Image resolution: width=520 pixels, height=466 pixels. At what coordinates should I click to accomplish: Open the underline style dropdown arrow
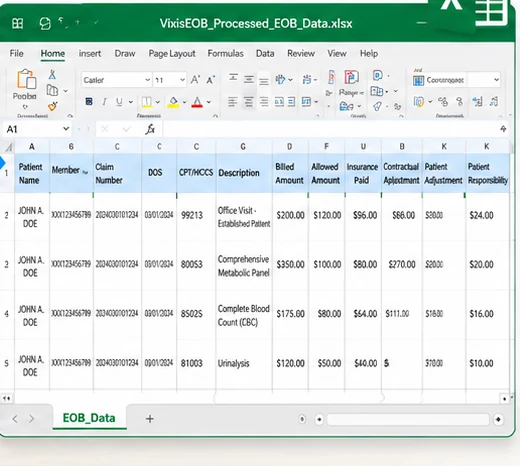[131, 102]
